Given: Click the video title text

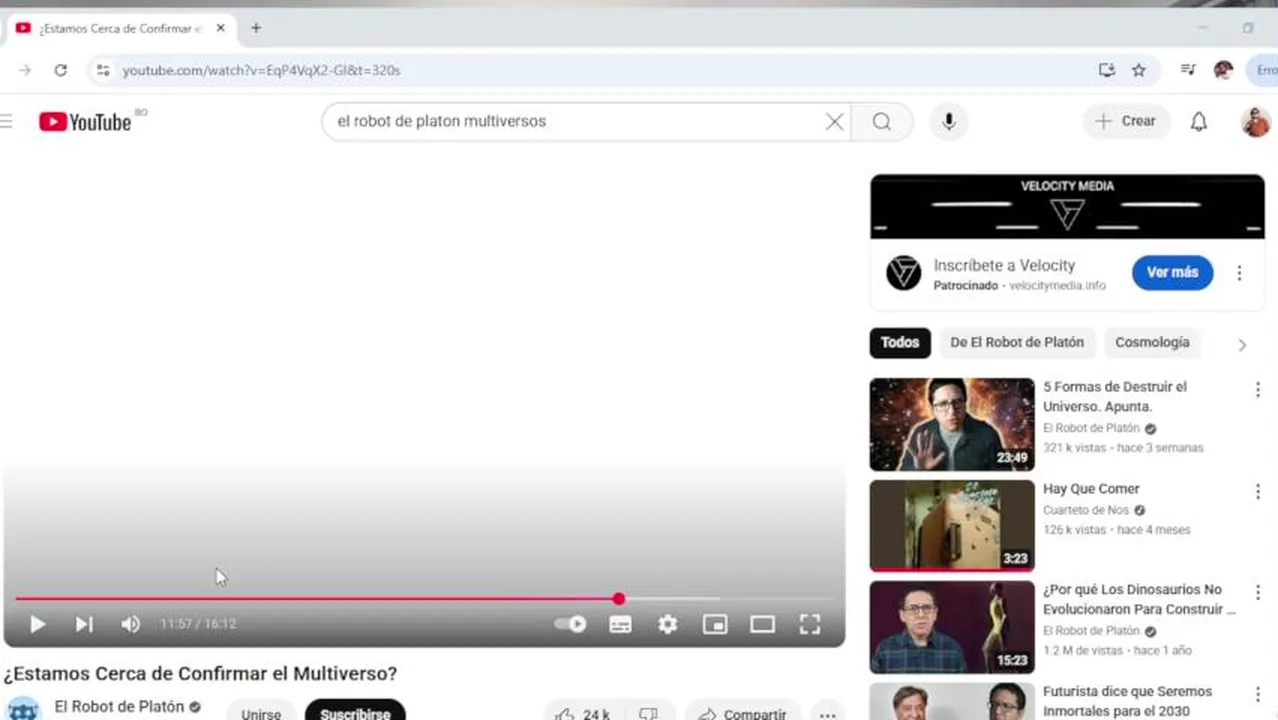Looking at the screenshot, I should pyautogui.click(x=200, y=674).
